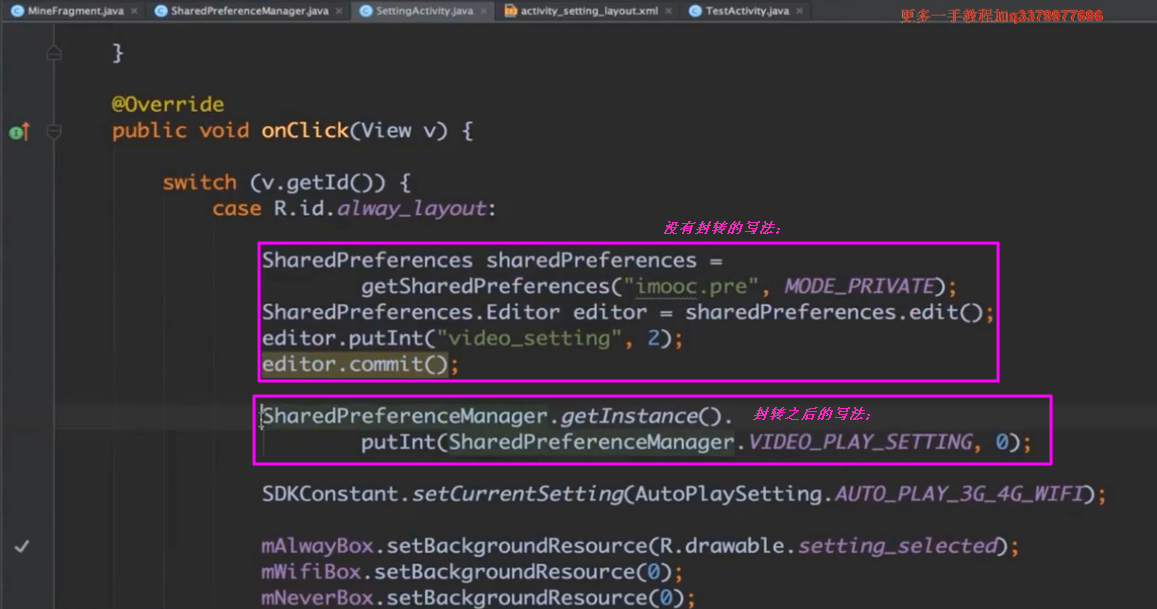The height and width of the screenshot is (609, 1157).
Task: Select the SettingActivity.java tab
Action: [424, 11]
